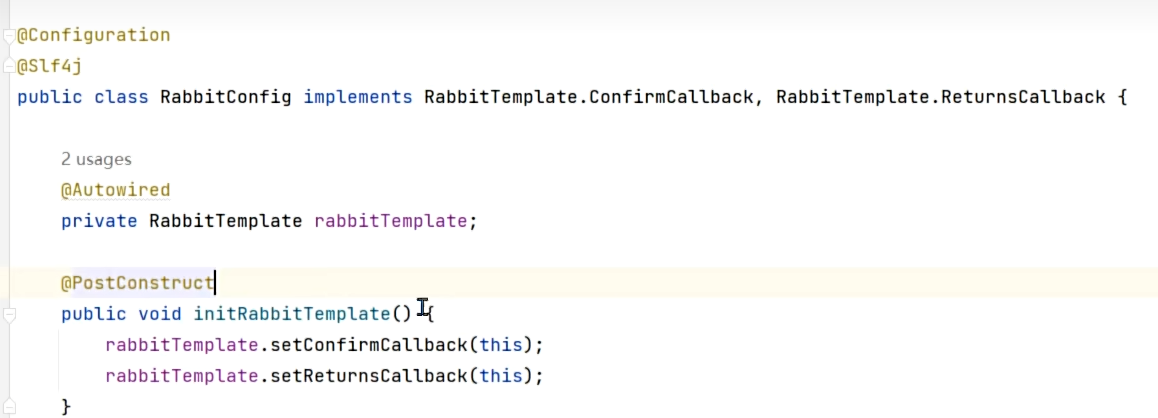Screen dimensions: 1158x418
Task: Open the '2 usages' inlay hint
Action: click(96, 159)
